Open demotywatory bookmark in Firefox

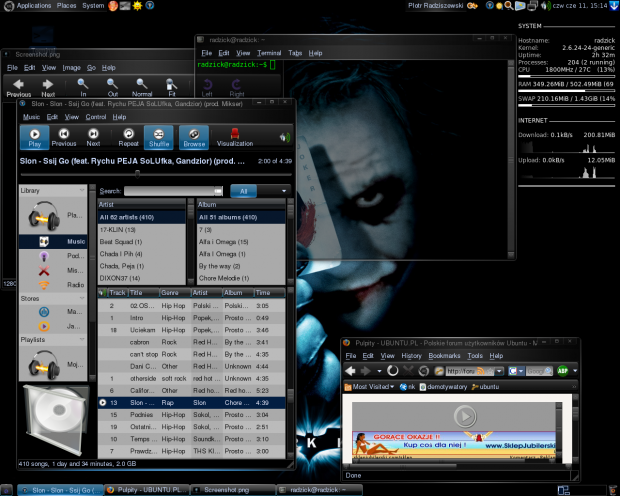click(x=443, y=387)
